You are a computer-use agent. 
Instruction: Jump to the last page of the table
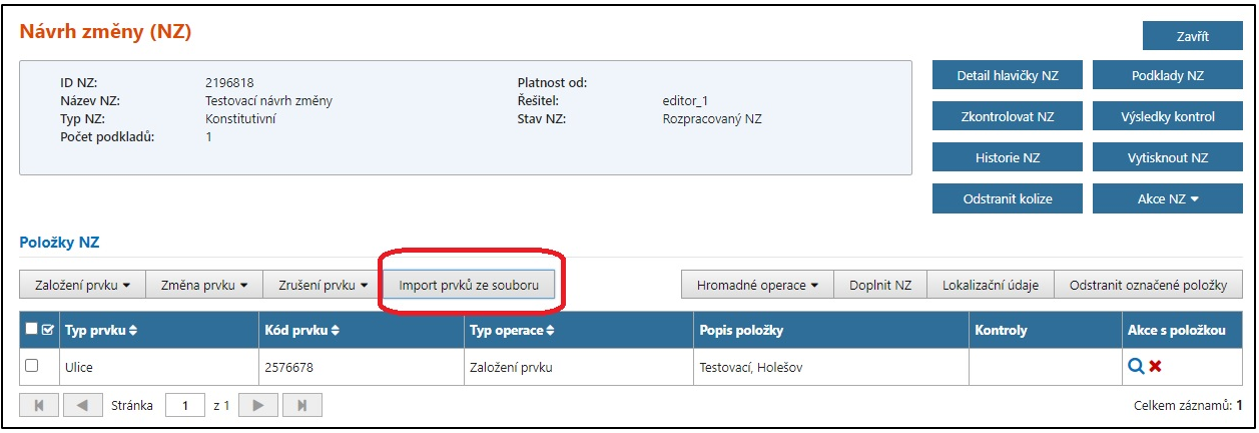tap(301, 406)
